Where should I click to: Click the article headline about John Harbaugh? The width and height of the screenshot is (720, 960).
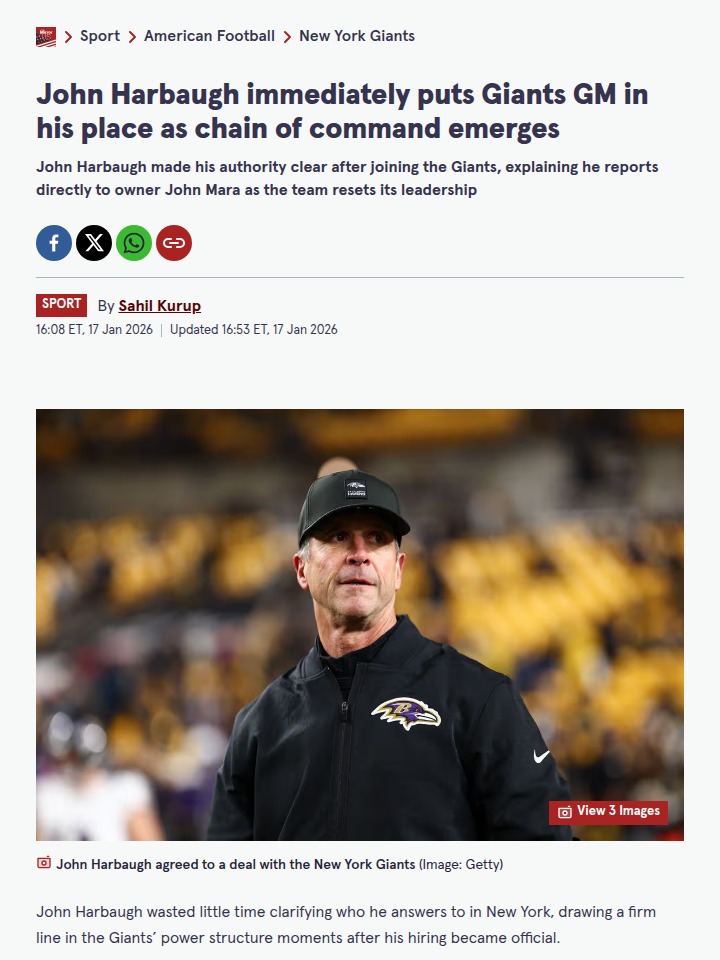(x=342, y=112)
